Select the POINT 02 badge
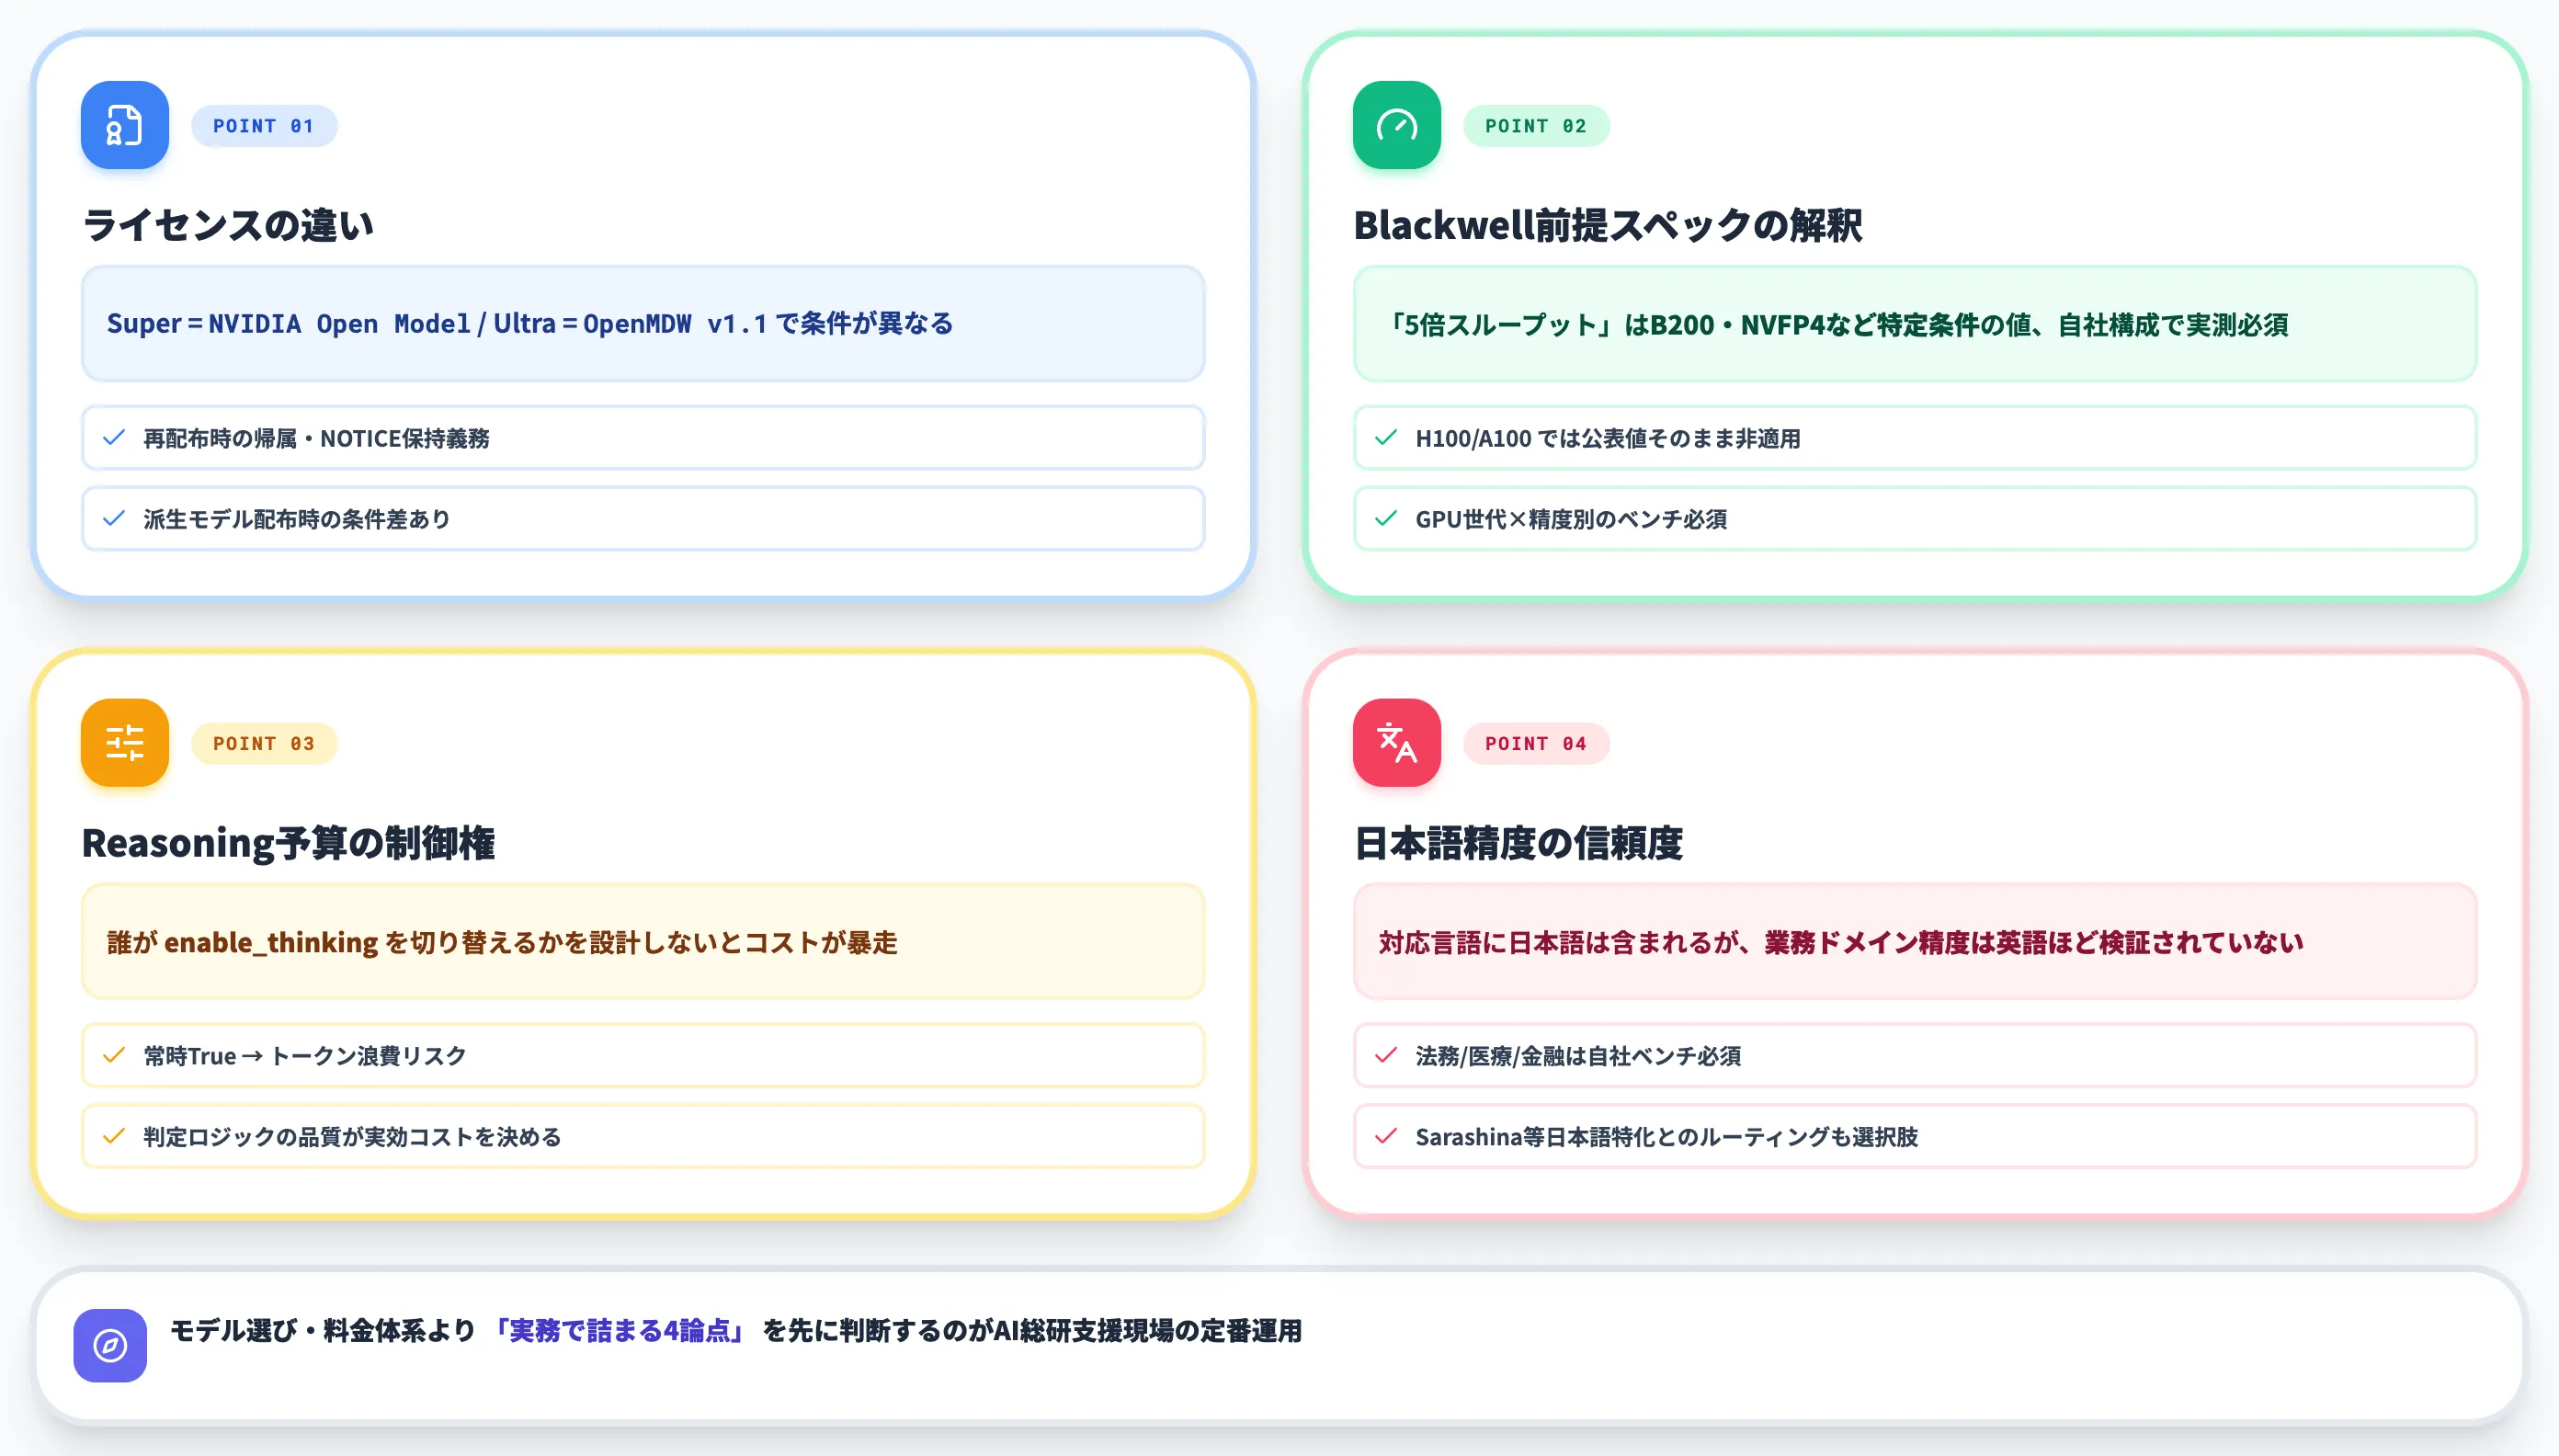The image size is (2559, 1456). [1536, 126]
